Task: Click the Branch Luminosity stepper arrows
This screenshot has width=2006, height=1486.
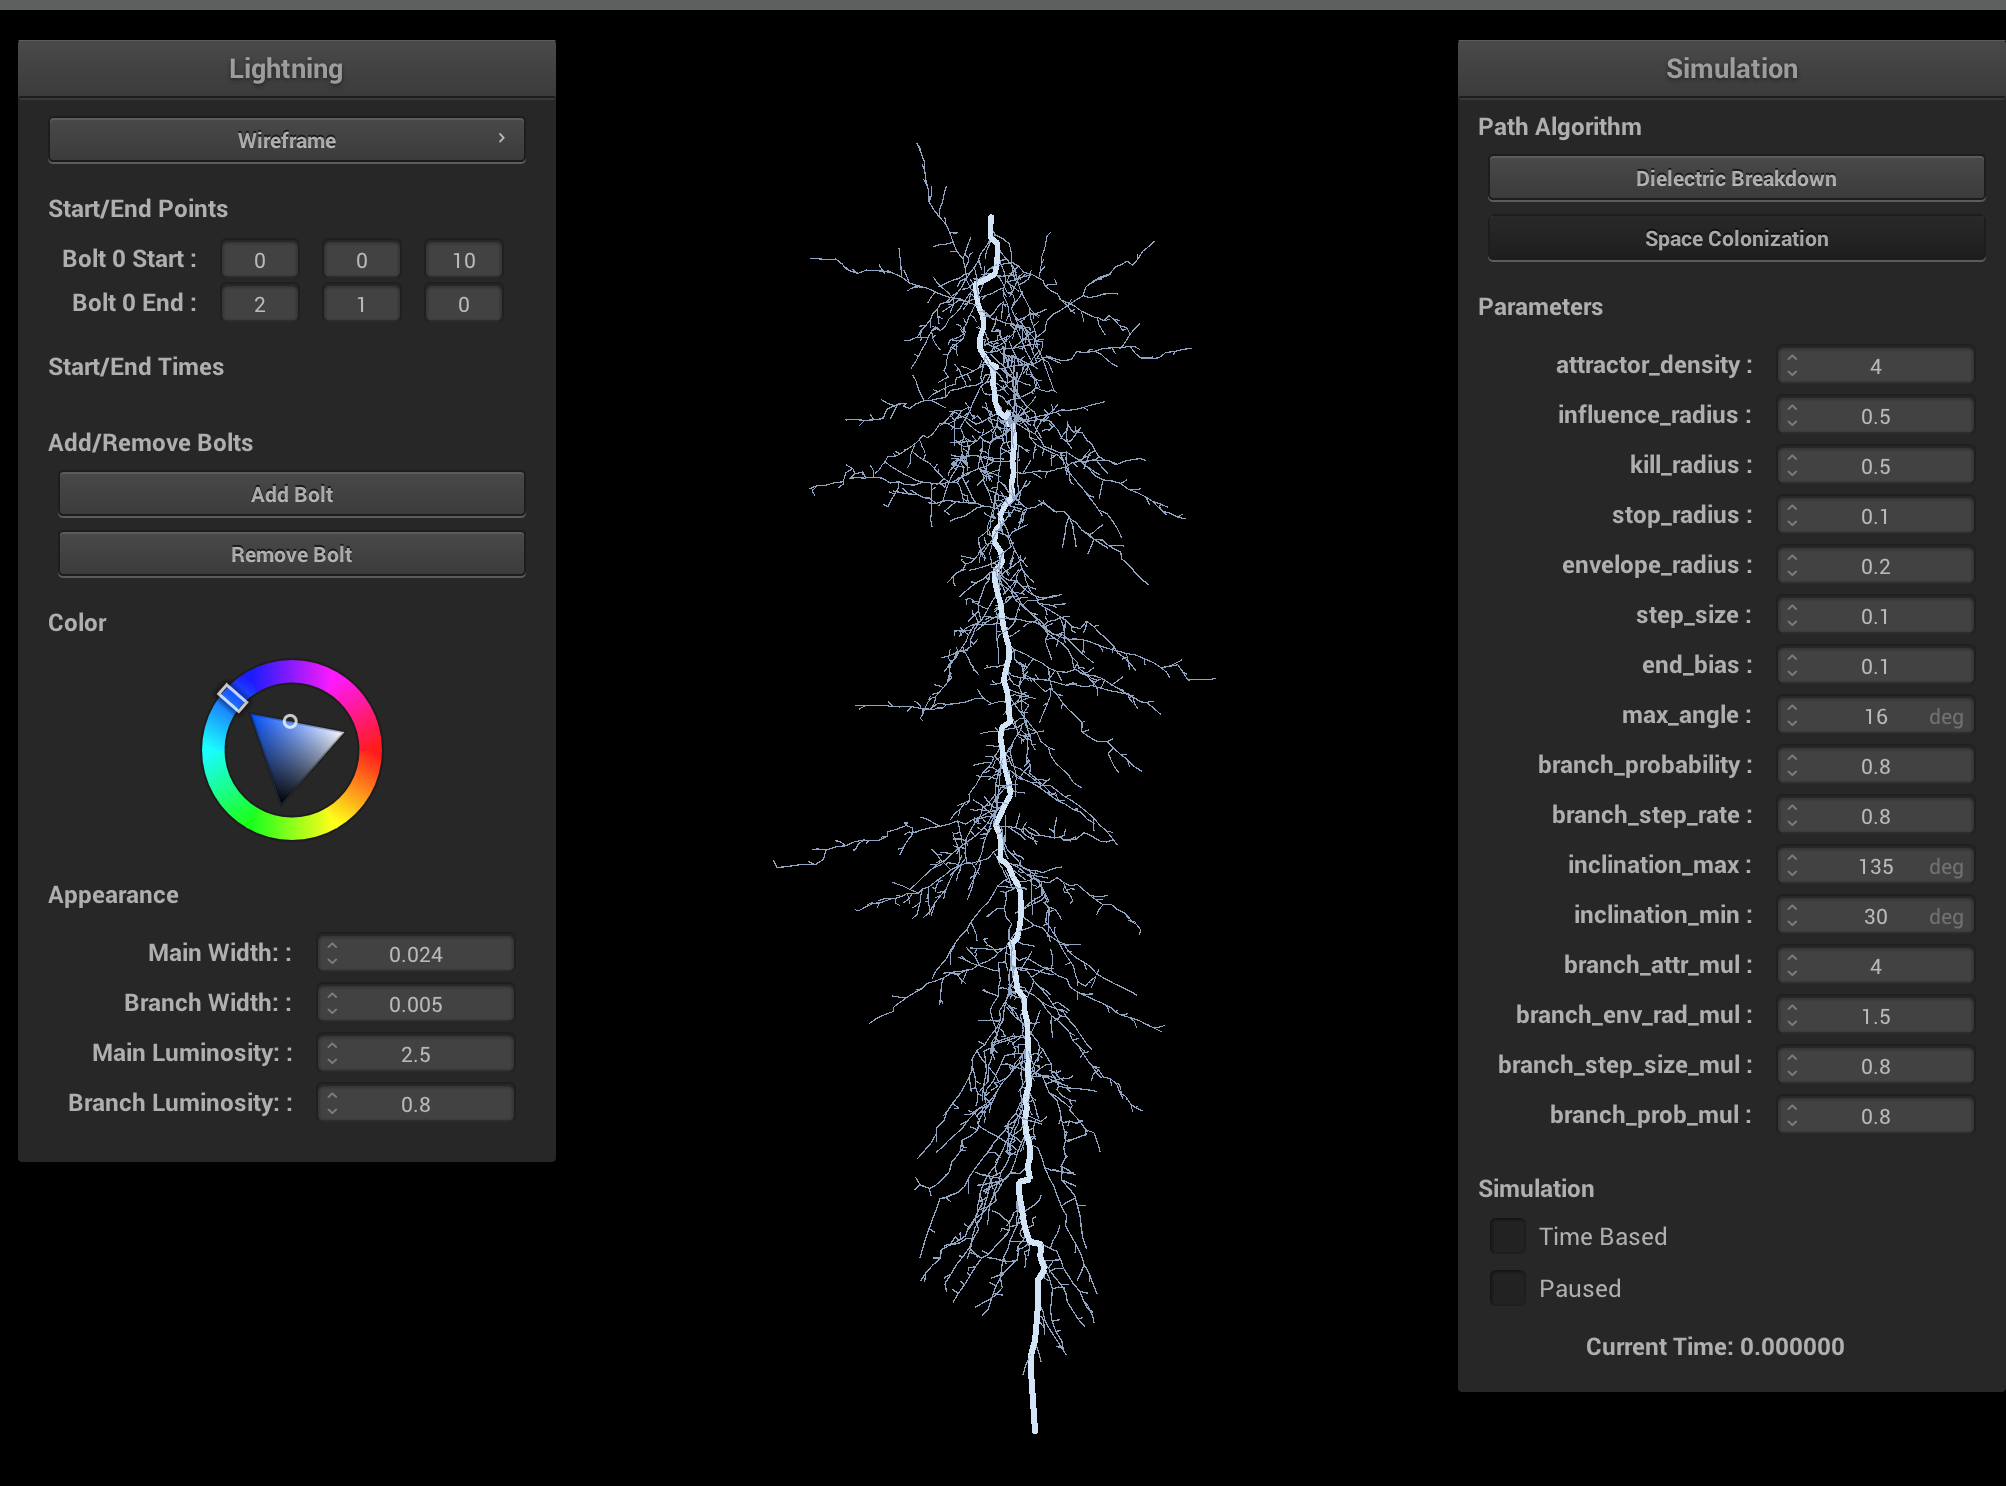Action: coord(332,1104)
